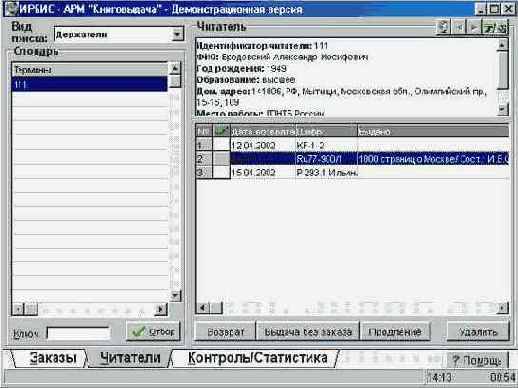Open the Вид поиска dropdown list
The width and height of the screenshot is (518, 388).
coord(178,34)
